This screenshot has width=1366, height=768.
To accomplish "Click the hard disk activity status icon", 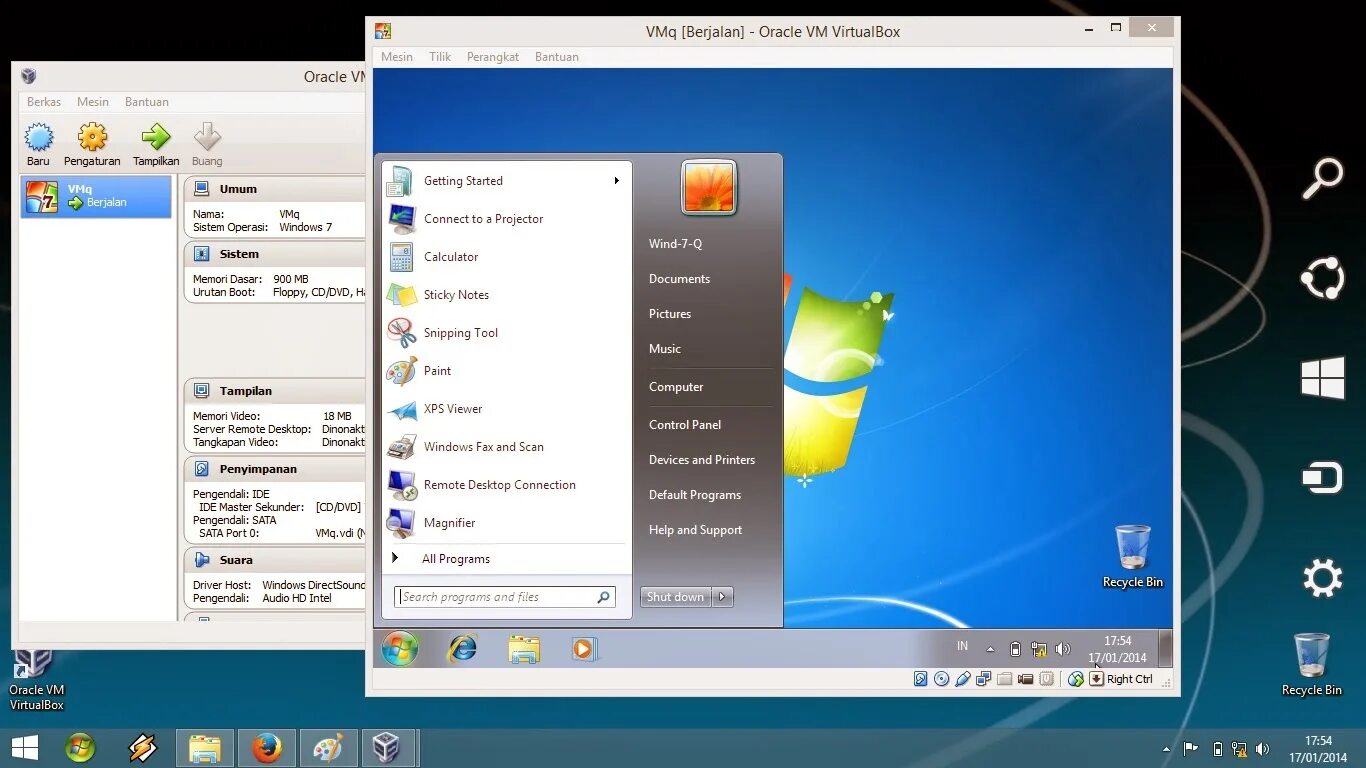I will [921, 679].
